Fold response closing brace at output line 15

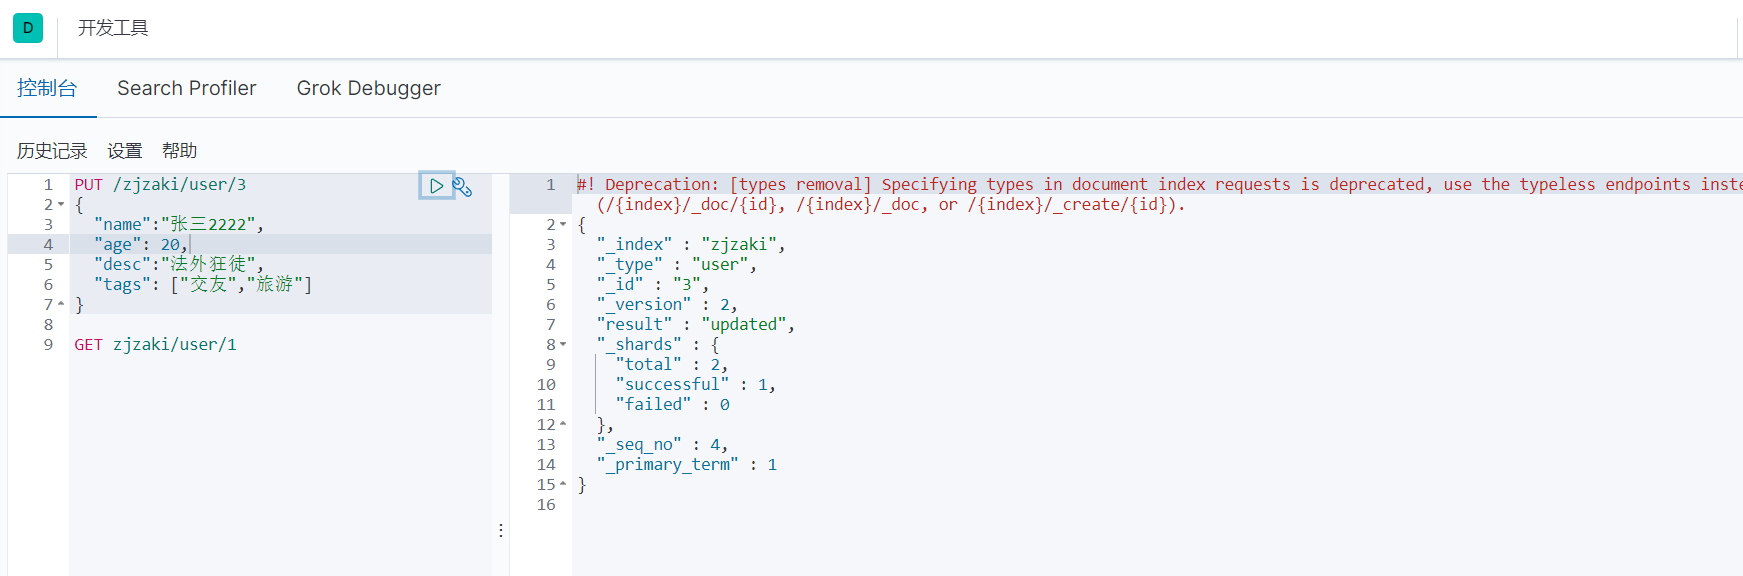tap(563, 484)
